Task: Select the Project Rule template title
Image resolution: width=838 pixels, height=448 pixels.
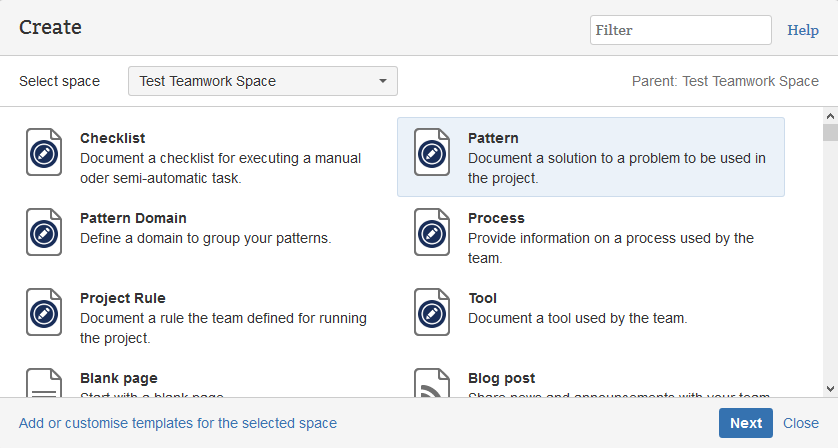Action: (x=123, y=298)
